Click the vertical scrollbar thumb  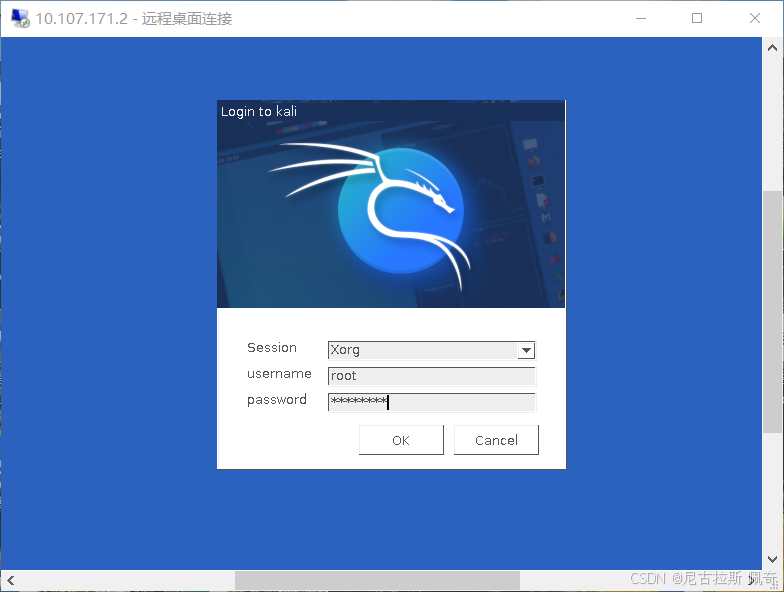(772, 312)
